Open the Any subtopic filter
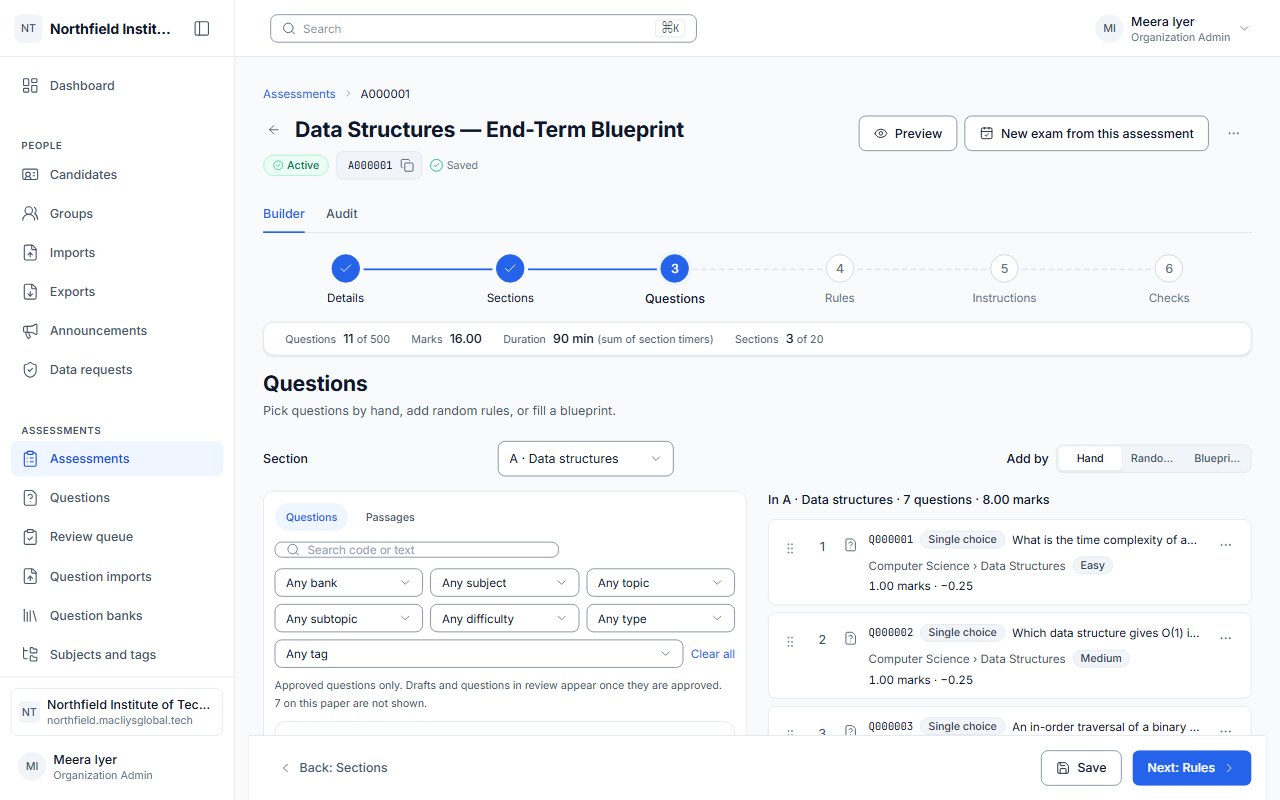 [348, 619]
